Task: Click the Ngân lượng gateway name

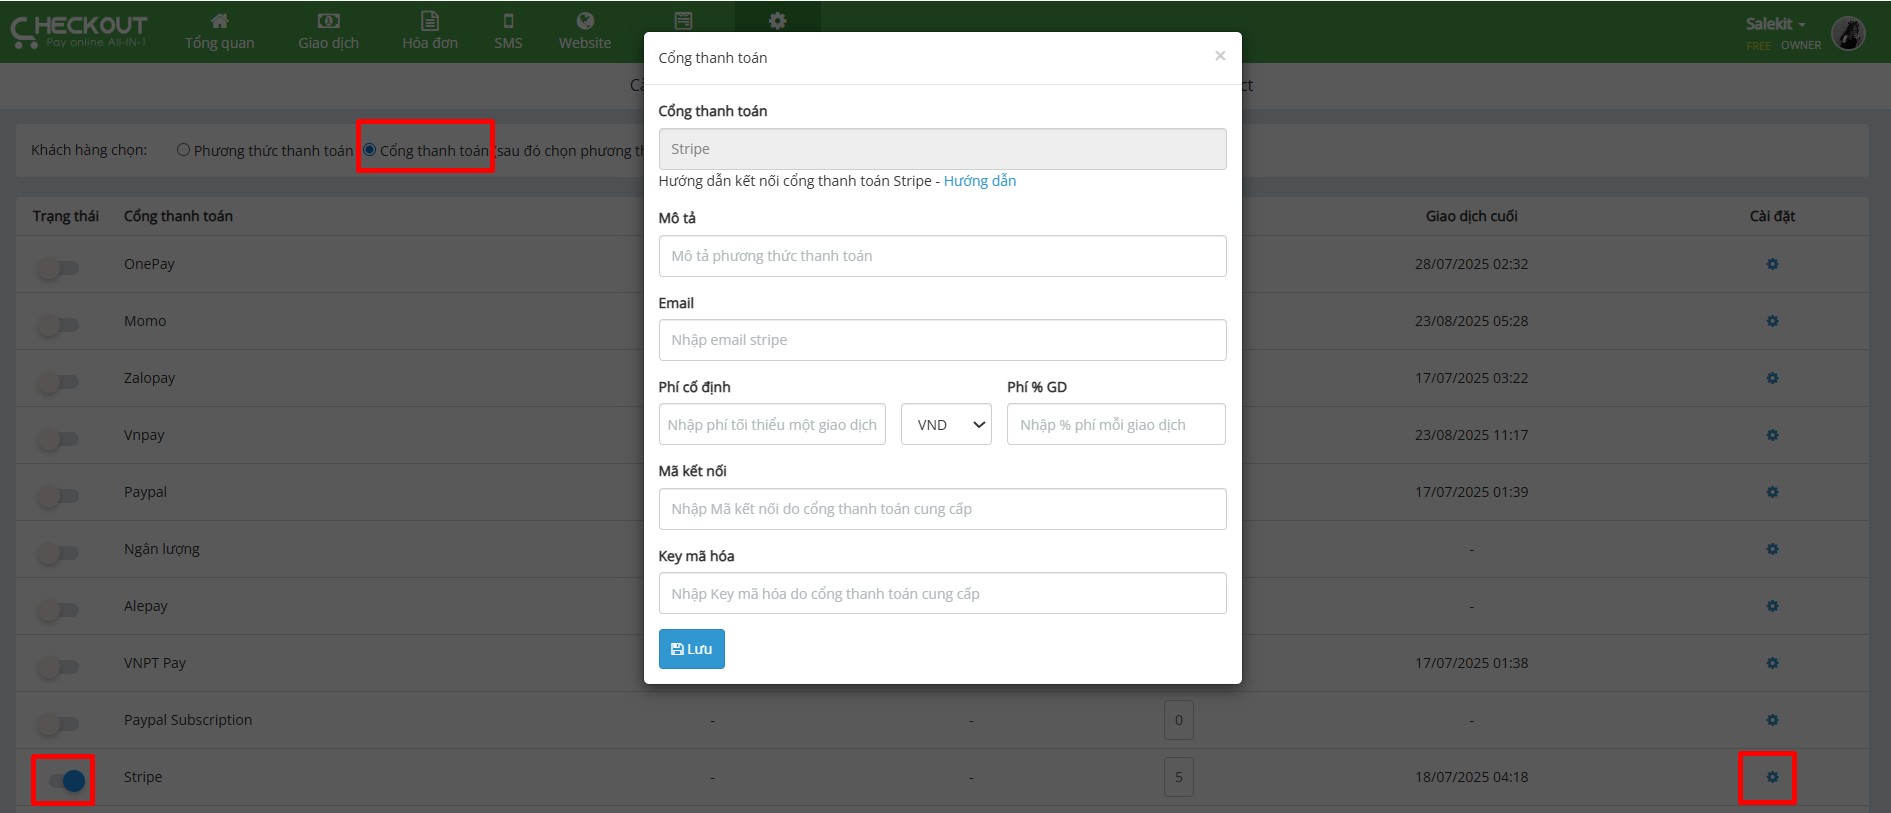Action: tap(162, 549)
